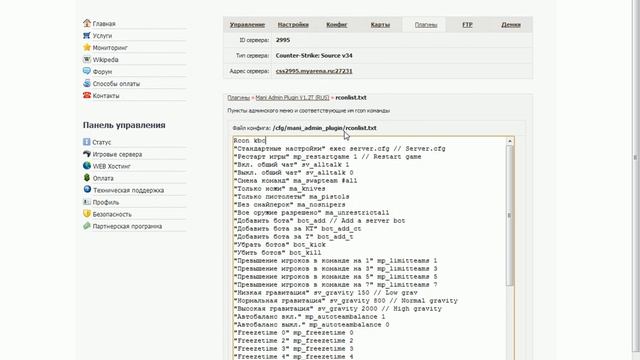Click the W icon beside Wikipedia
The height and width of the screenshot is (360, 640).
[87, 59]
